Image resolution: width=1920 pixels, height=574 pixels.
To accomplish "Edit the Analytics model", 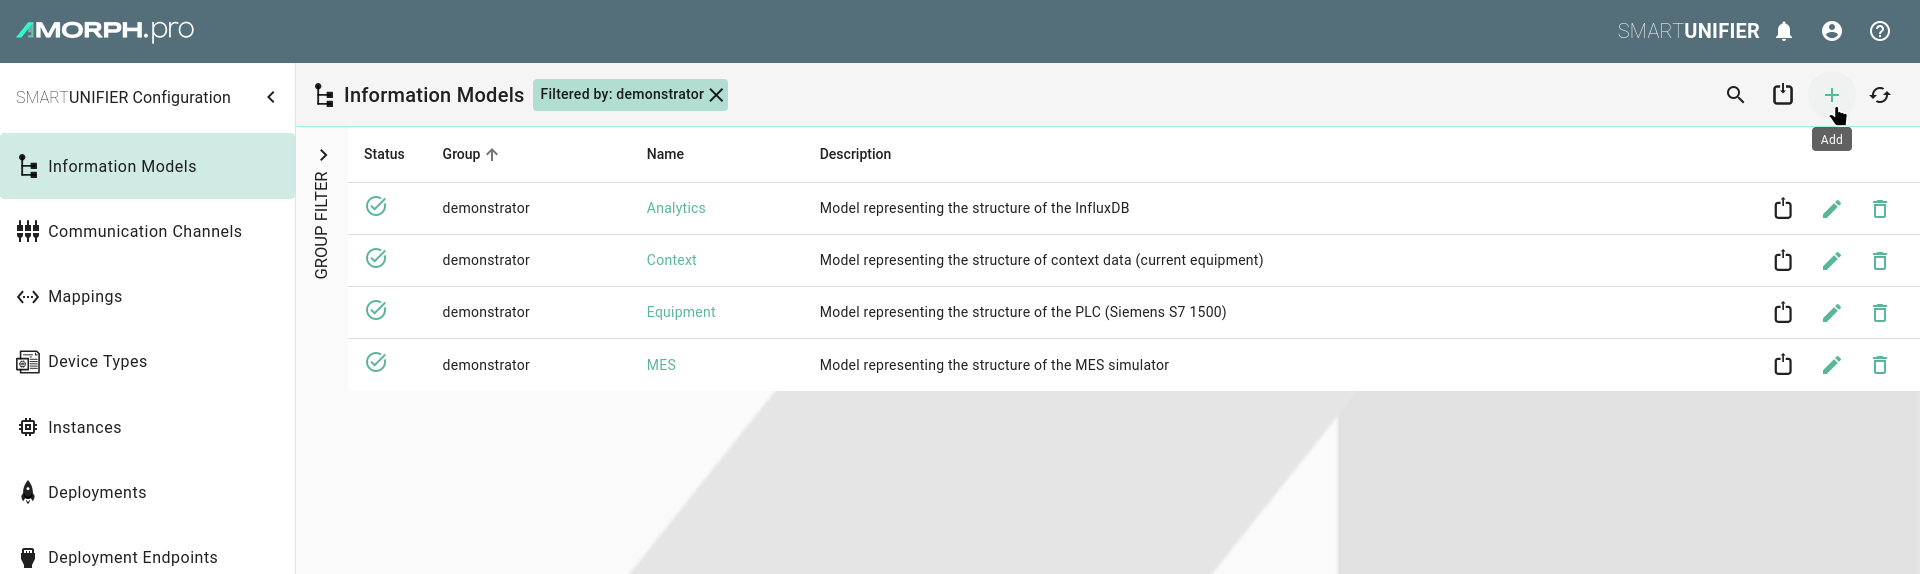I will 1832,208.
